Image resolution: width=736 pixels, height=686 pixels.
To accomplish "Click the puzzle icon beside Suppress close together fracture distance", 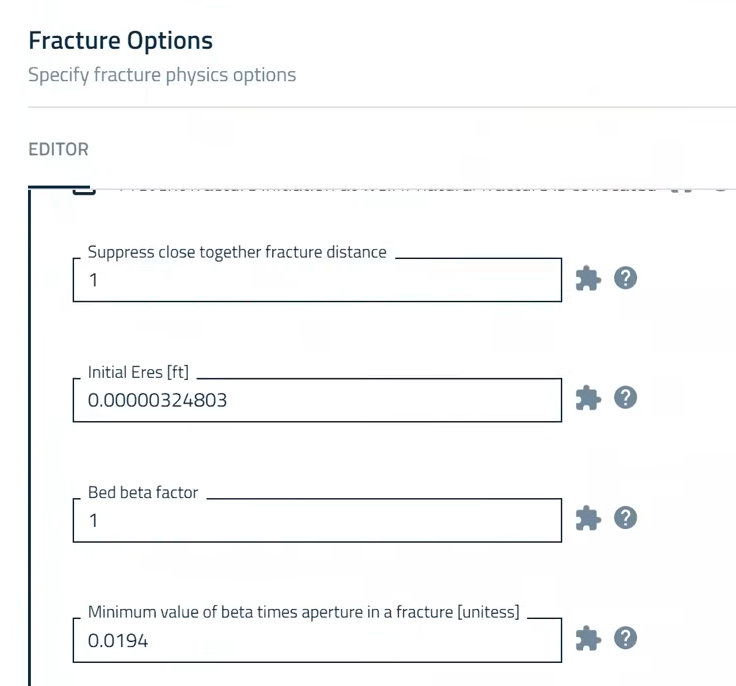I will coord(588,278).
